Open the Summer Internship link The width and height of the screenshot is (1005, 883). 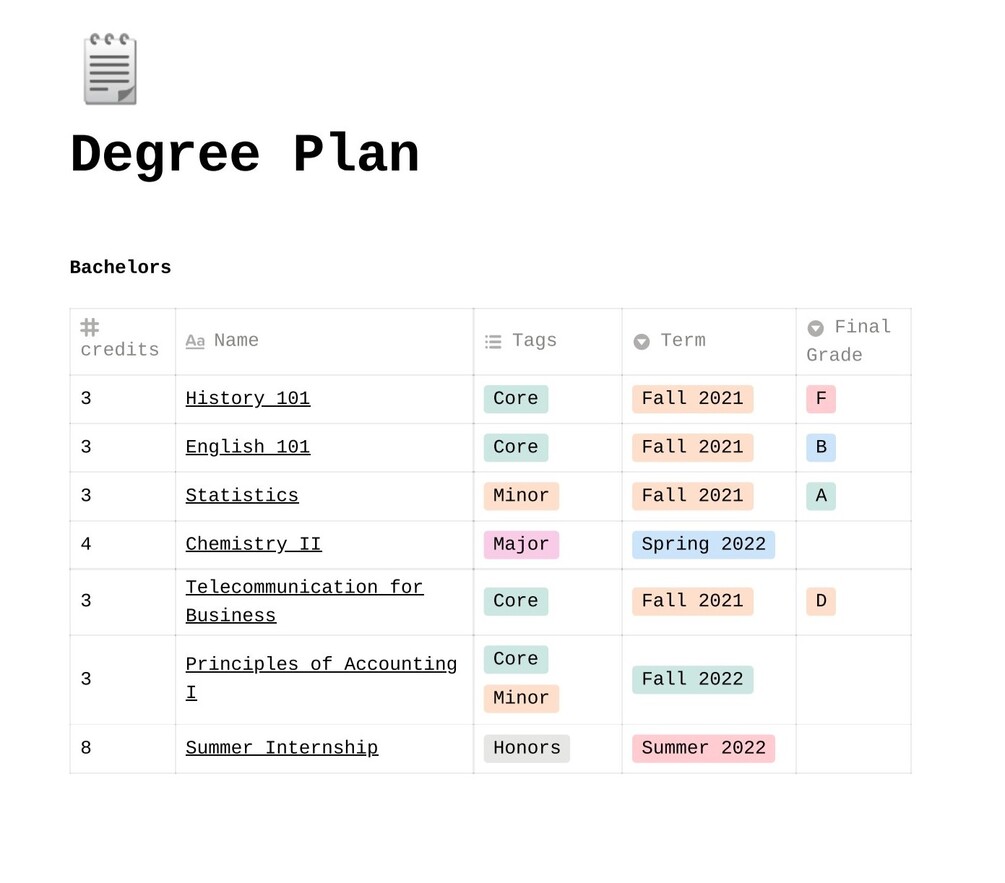[282, 747]
